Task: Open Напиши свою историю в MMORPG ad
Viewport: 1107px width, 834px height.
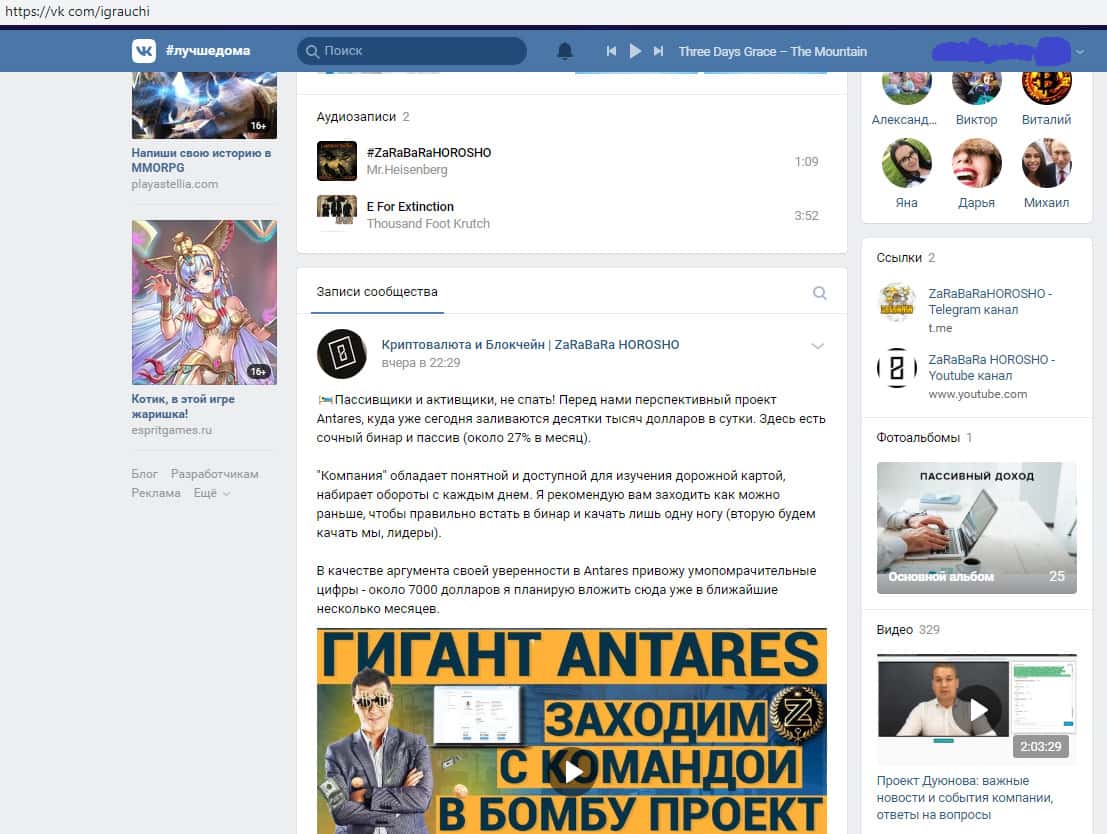Action: pyautogui.click(x=201, y=160)
